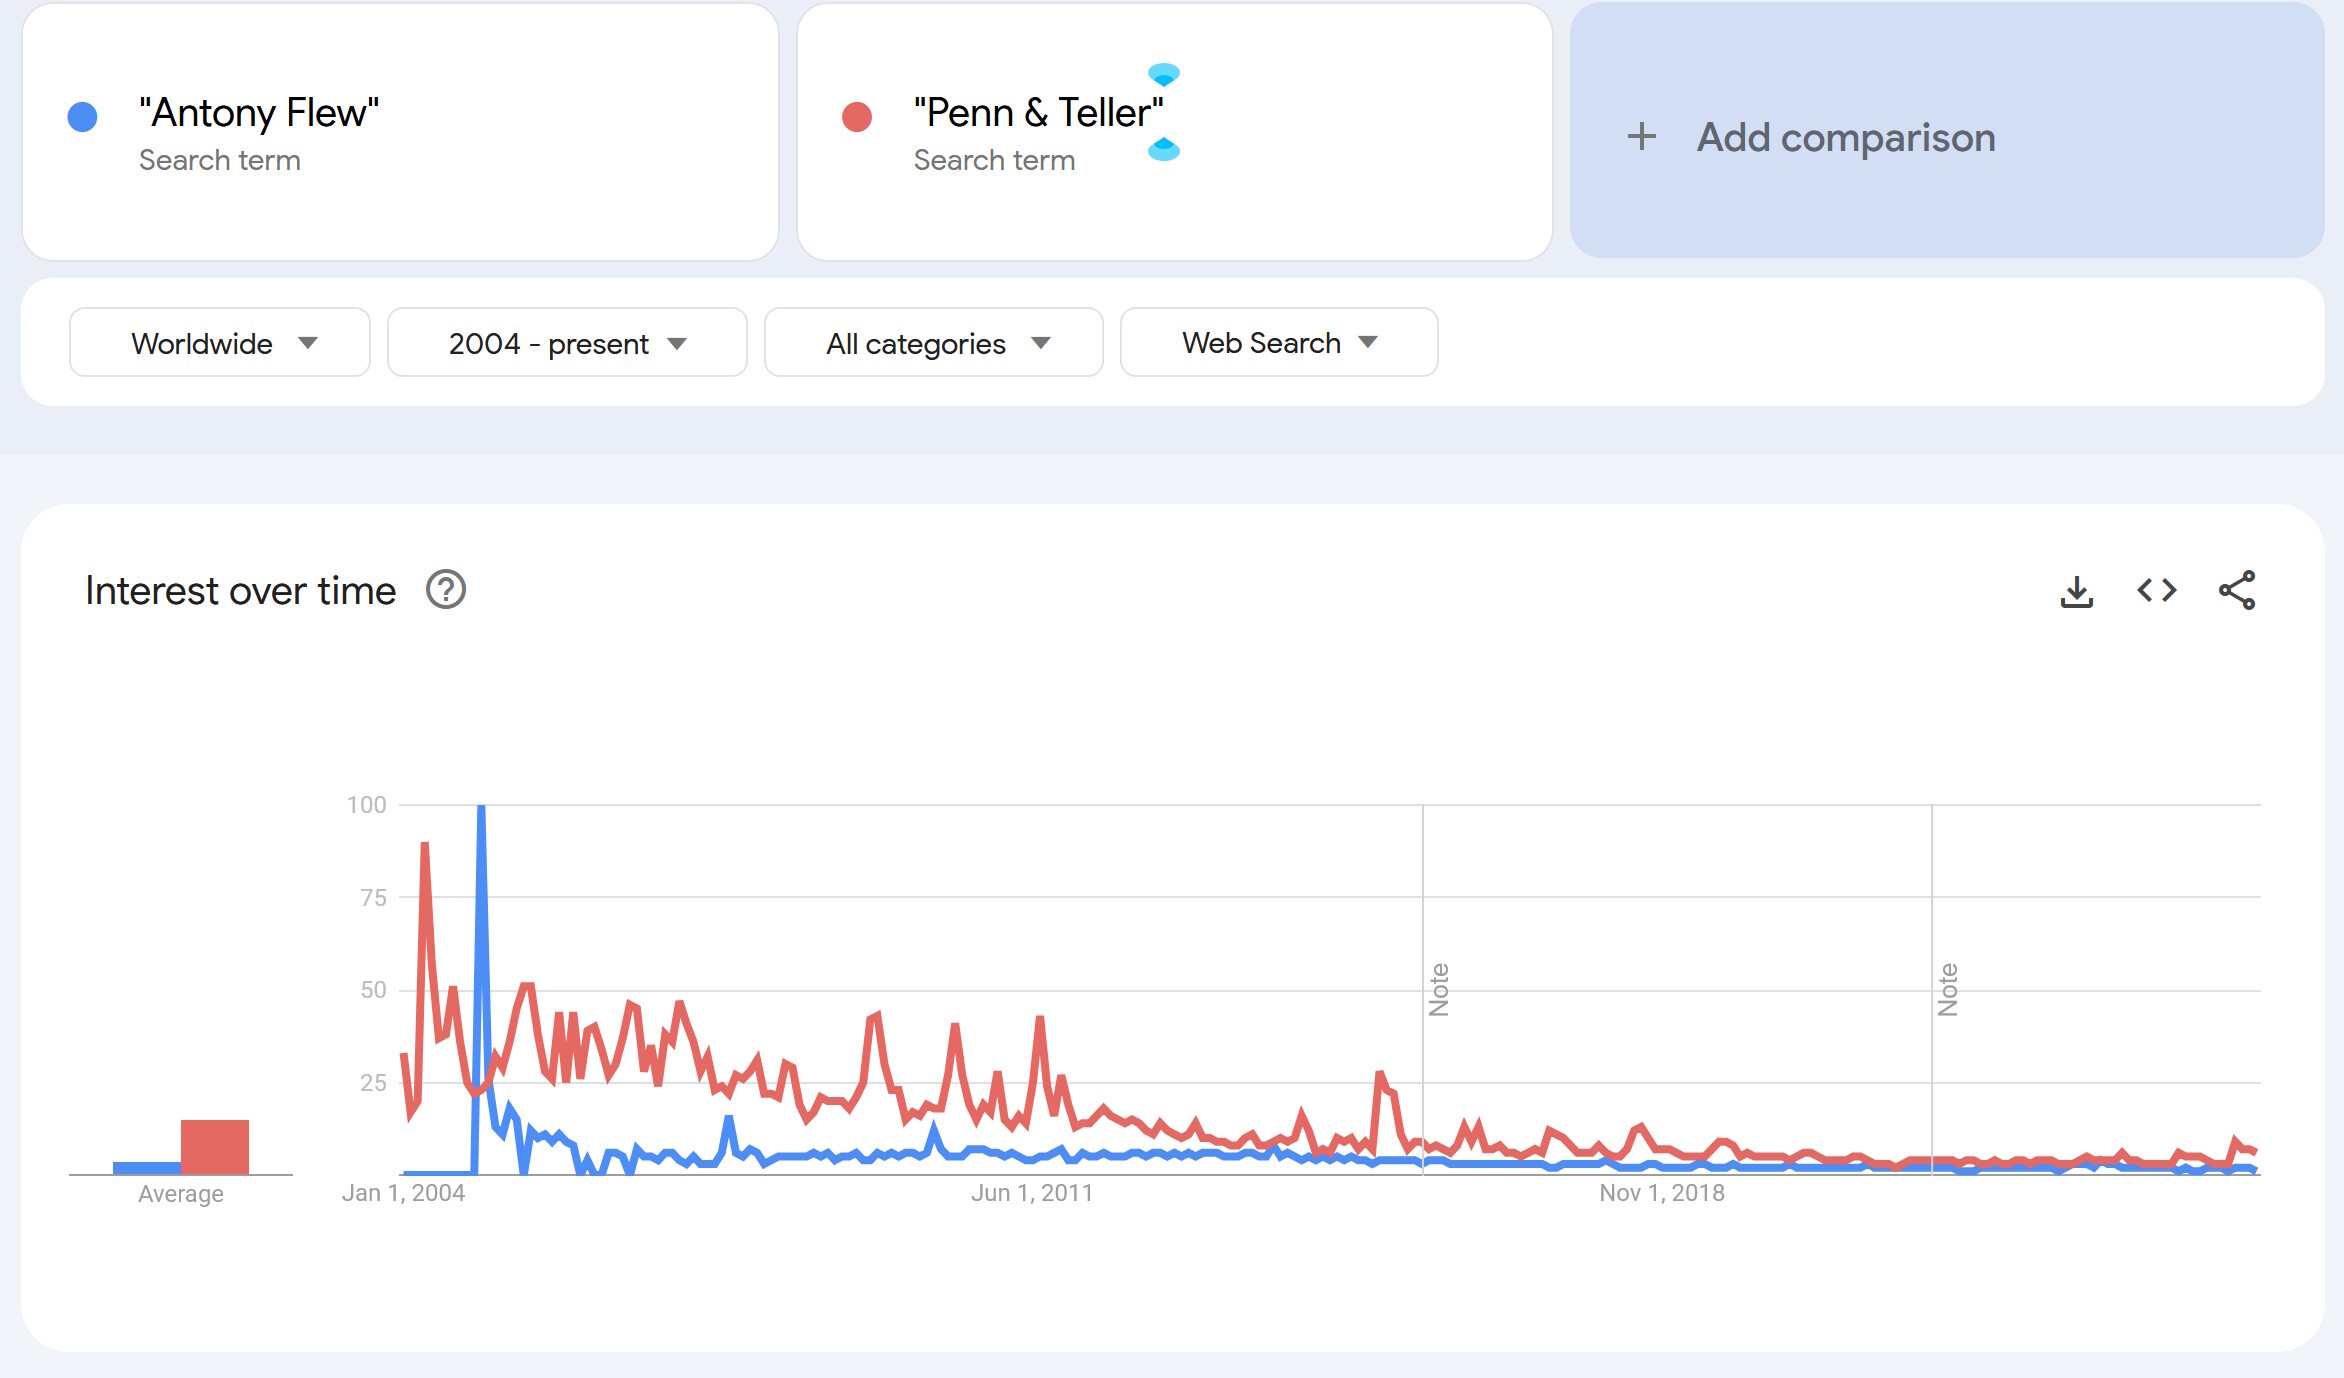Click the red Penn & Teller dot
The width and height of the screenshot is (2344, 1378).
pyautogui.click(x=856, y=117)
